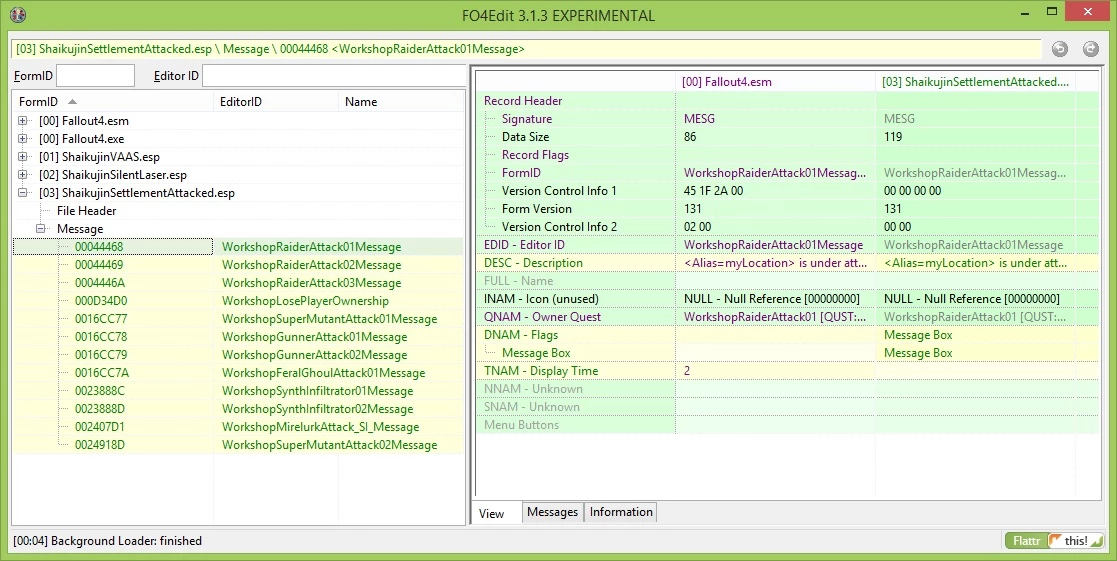Click the Form Version row label

coord(536,209)
